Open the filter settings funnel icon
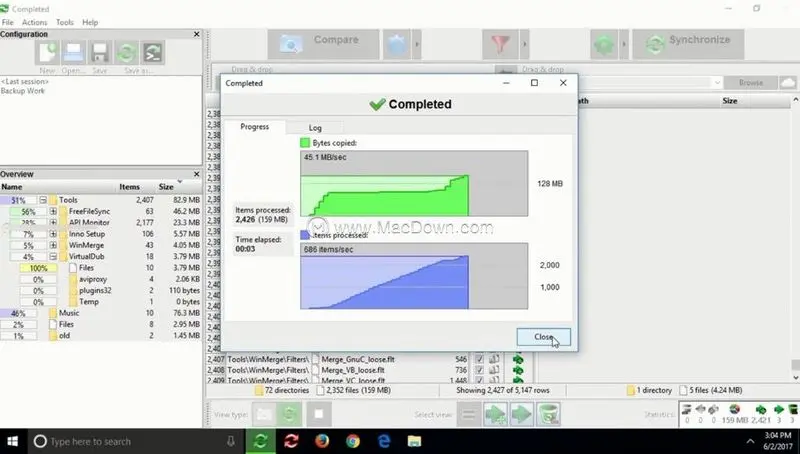Image resolution: width=800 pixels, height=454 pixels. click(x=500, y=44)
